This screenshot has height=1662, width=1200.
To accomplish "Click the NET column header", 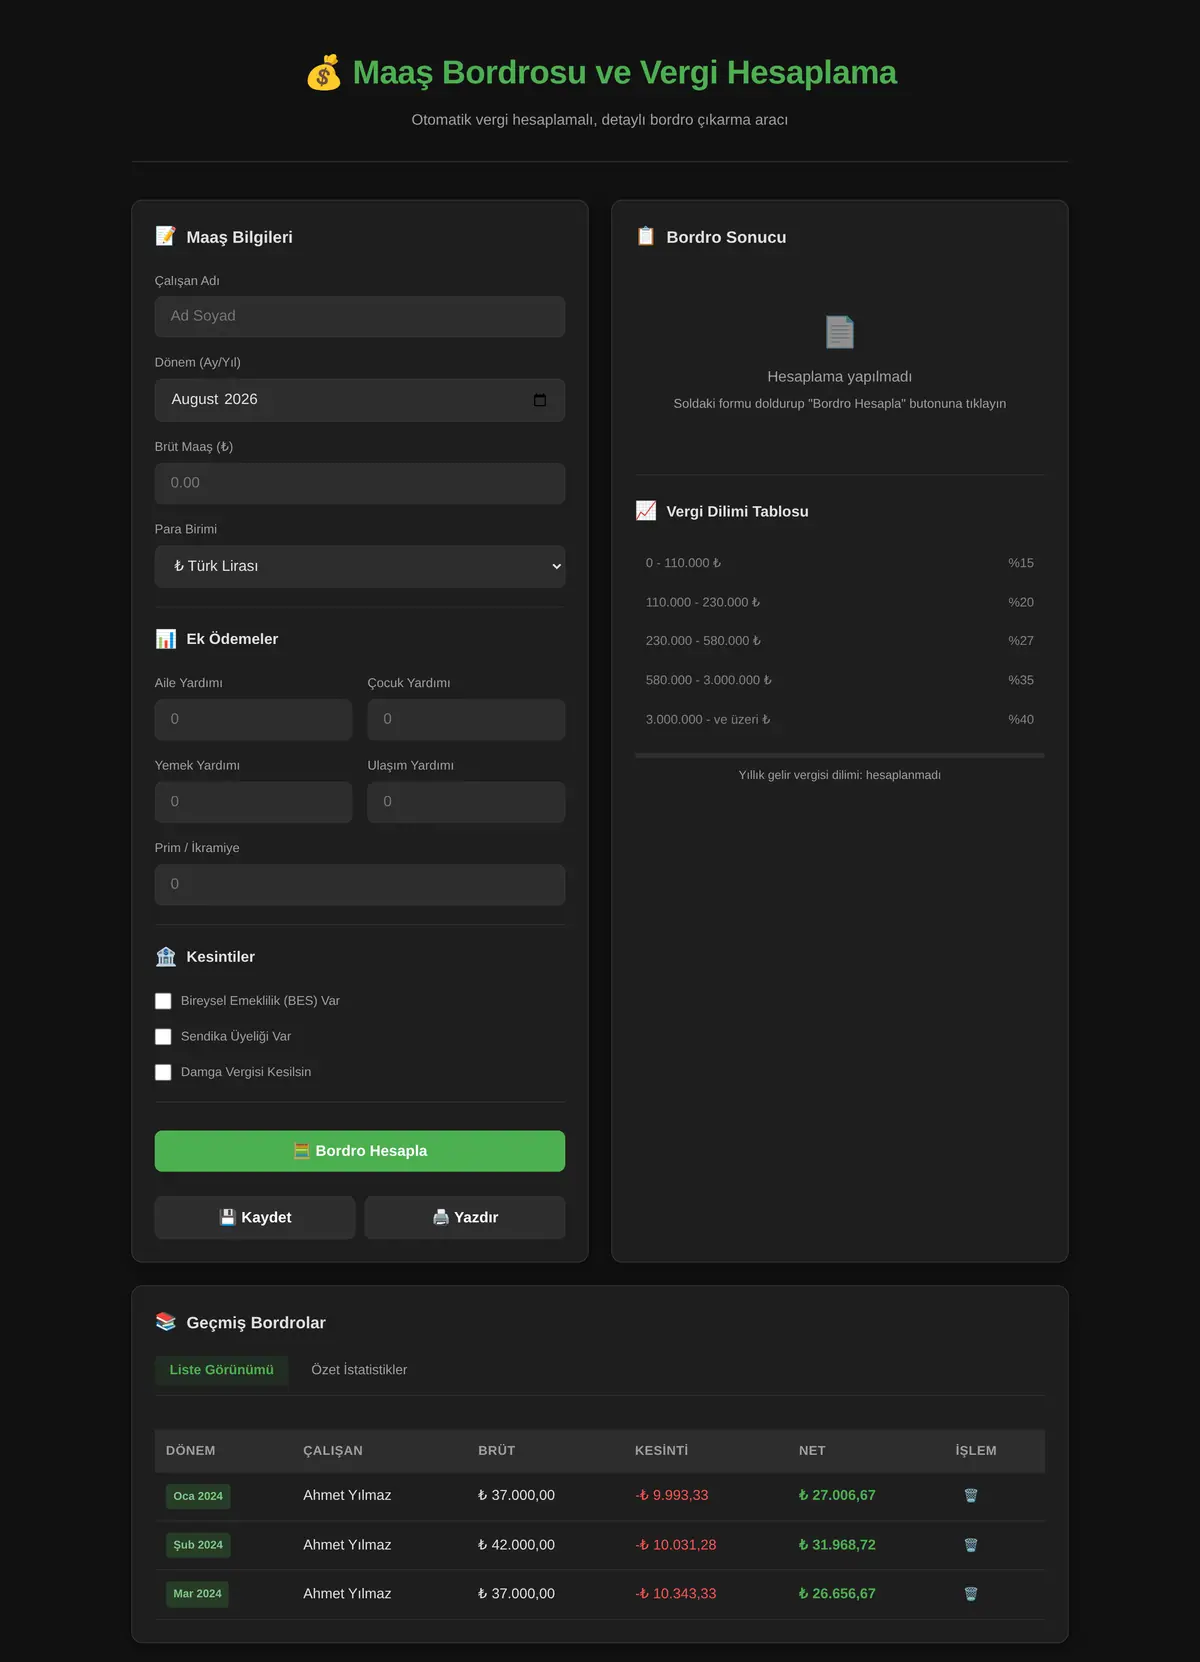I will pos(812,1451).
